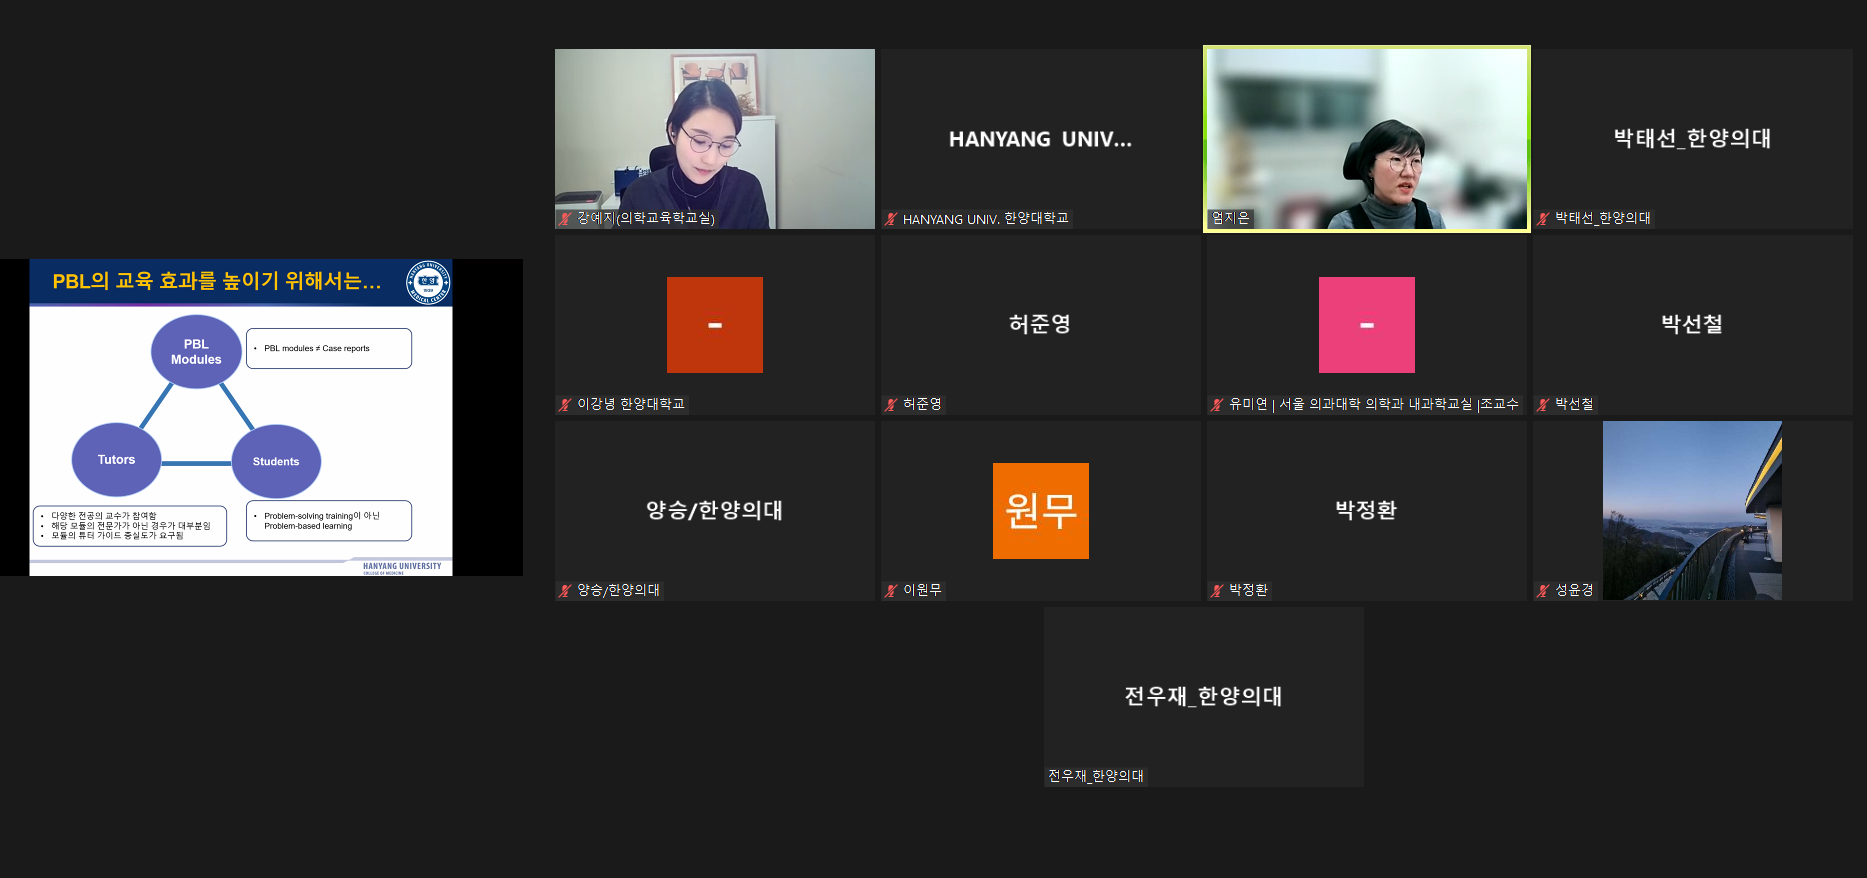Click muted mic icon beside 박선철 name label
The height and width of the screenshot is (878, 1867).
point(1544,404)
